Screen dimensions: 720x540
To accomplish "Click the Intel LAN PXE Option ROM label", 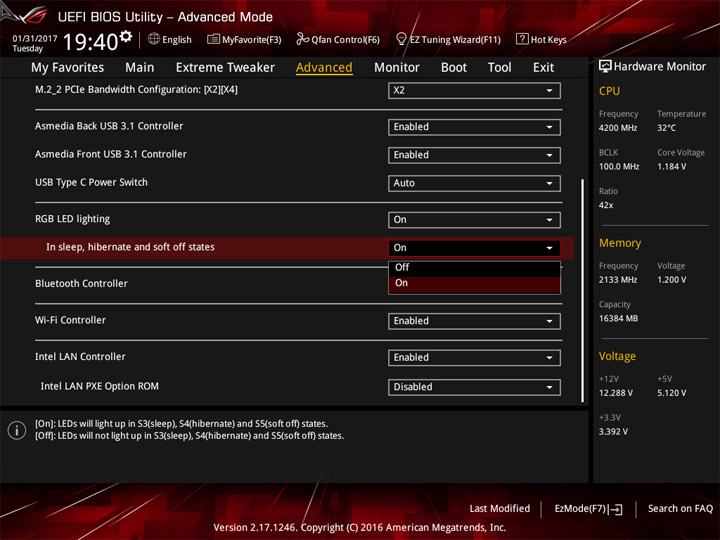I will (x=100, y=386).
